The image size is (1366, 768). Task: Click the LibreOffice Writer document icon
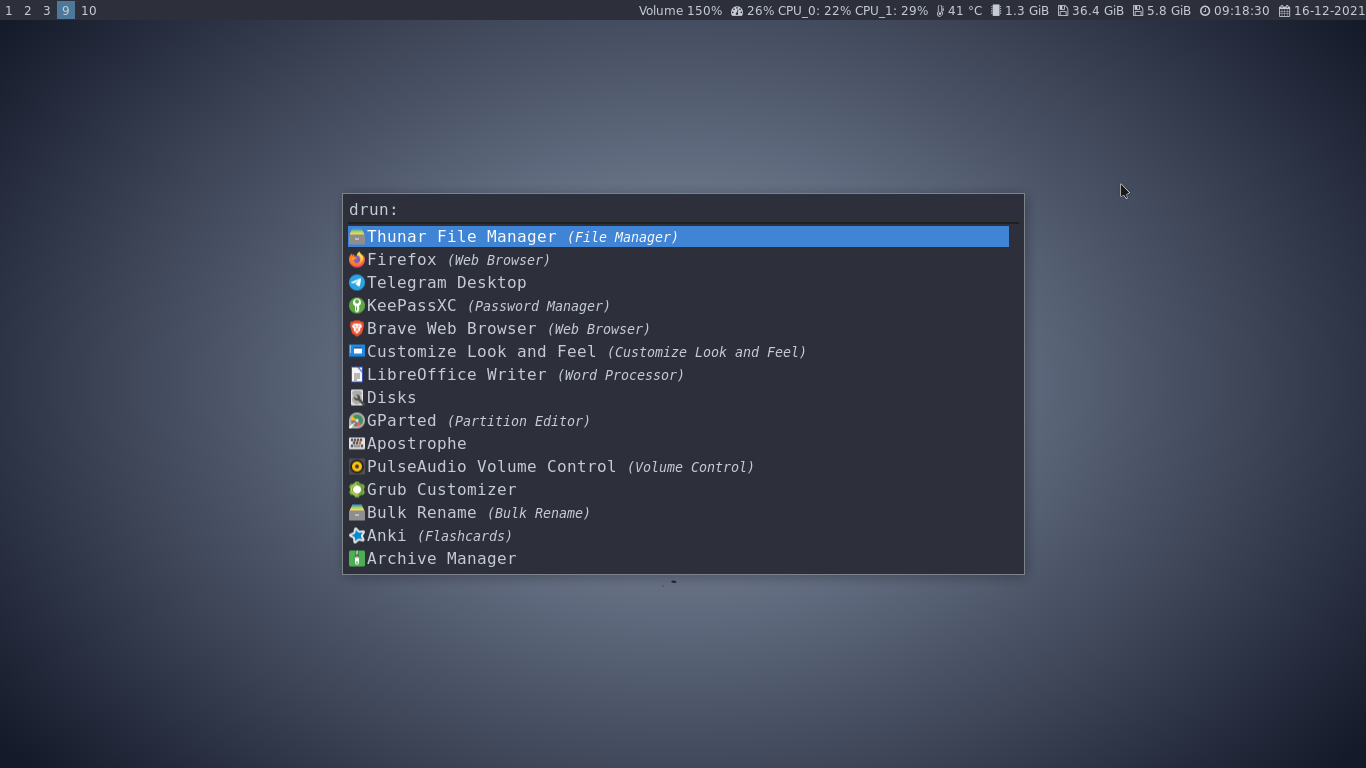point(357,375)
